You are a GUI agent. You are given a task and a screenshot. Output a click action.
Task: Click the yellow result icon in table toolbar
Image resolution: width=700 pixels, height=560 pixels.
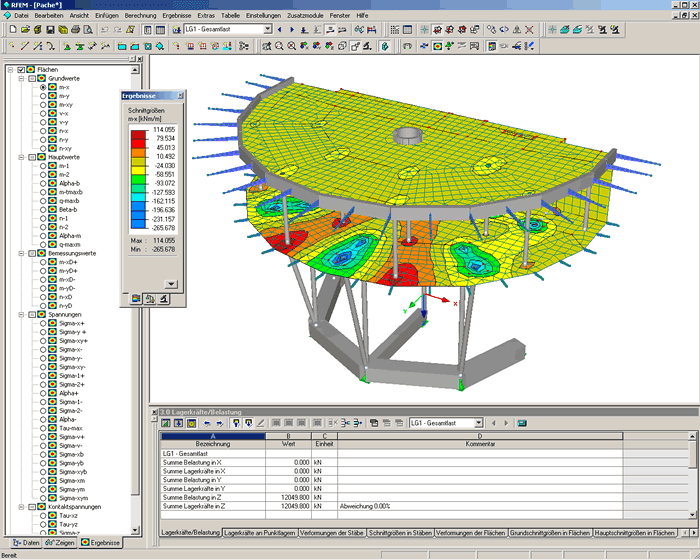click(192, 423)
